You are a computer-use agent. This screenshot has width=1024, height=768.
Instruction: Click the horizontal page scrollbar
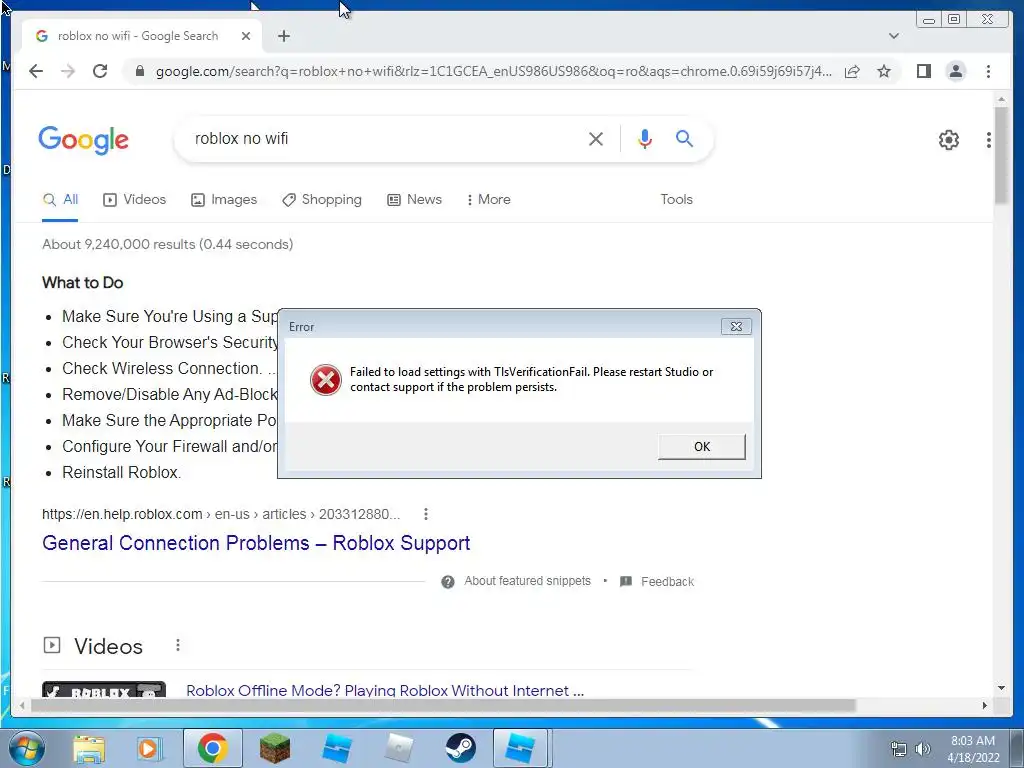[x=443, y=705]
